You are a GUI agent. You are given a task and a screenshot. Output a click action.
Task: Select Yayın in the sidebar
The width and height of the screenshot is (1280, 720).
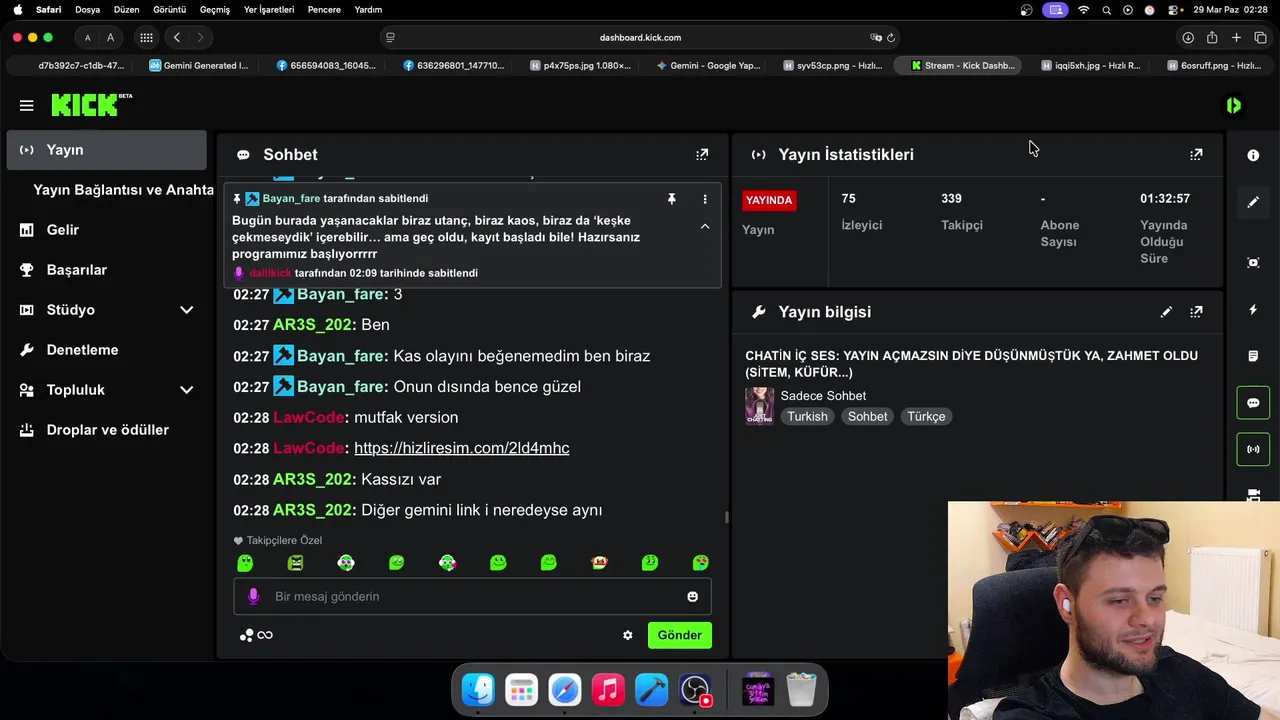106,150
